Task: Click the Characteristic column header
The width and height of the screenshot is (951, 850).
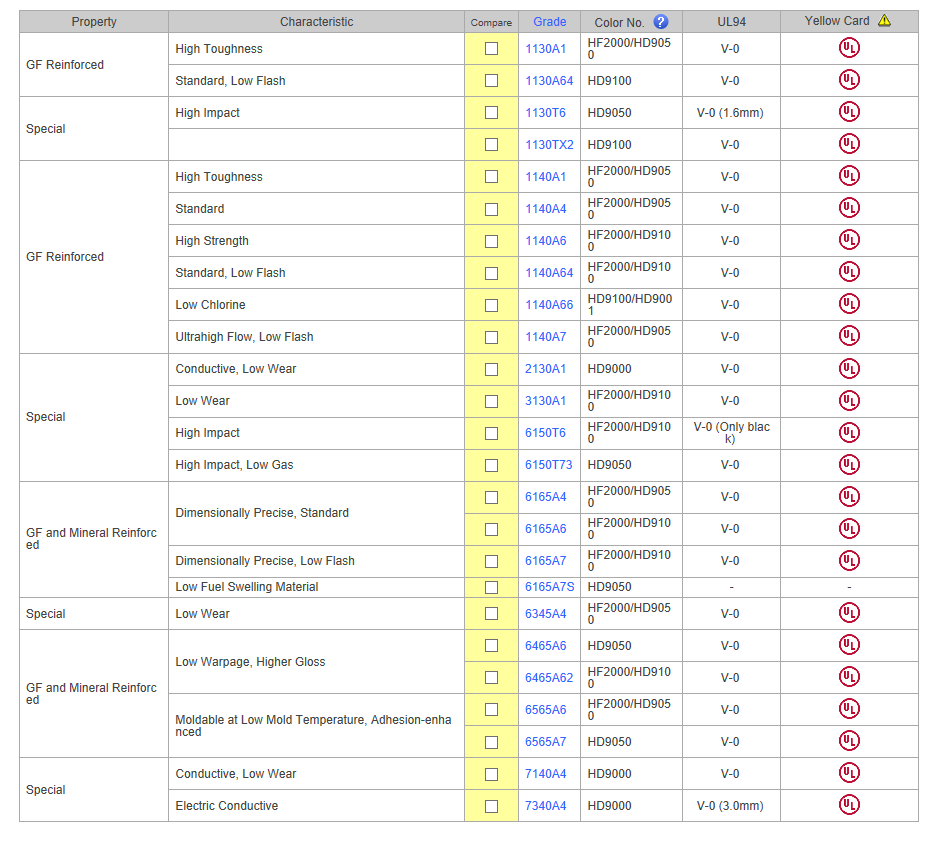Action: [316, 22]
